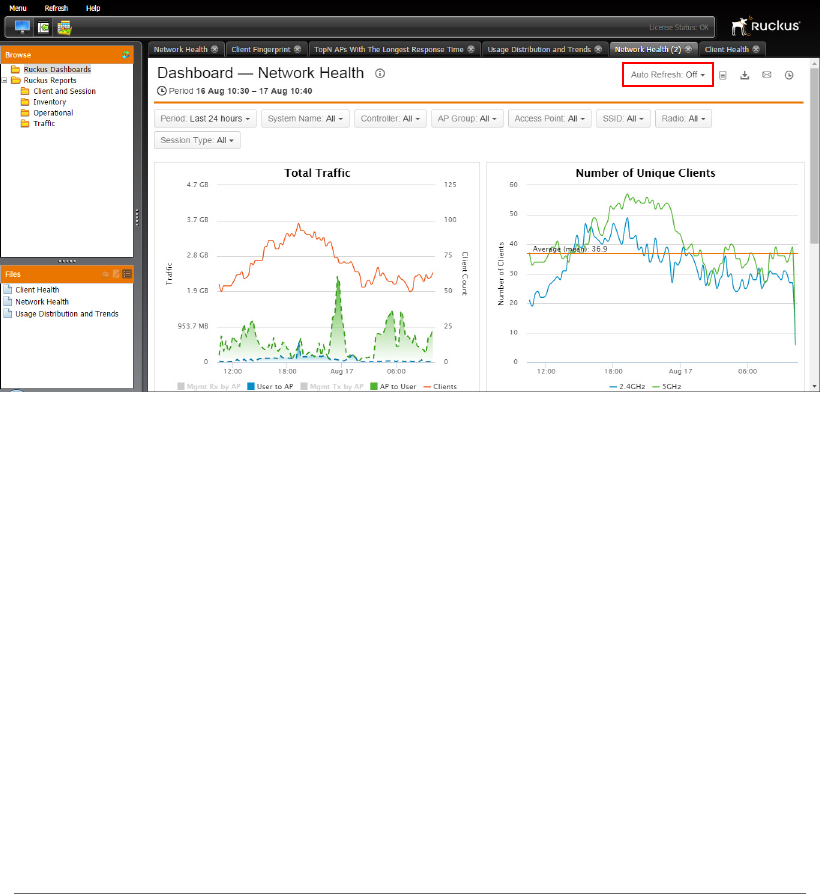
Task: Refresh the Browse panel using its green icon
Action: point(125,55)
